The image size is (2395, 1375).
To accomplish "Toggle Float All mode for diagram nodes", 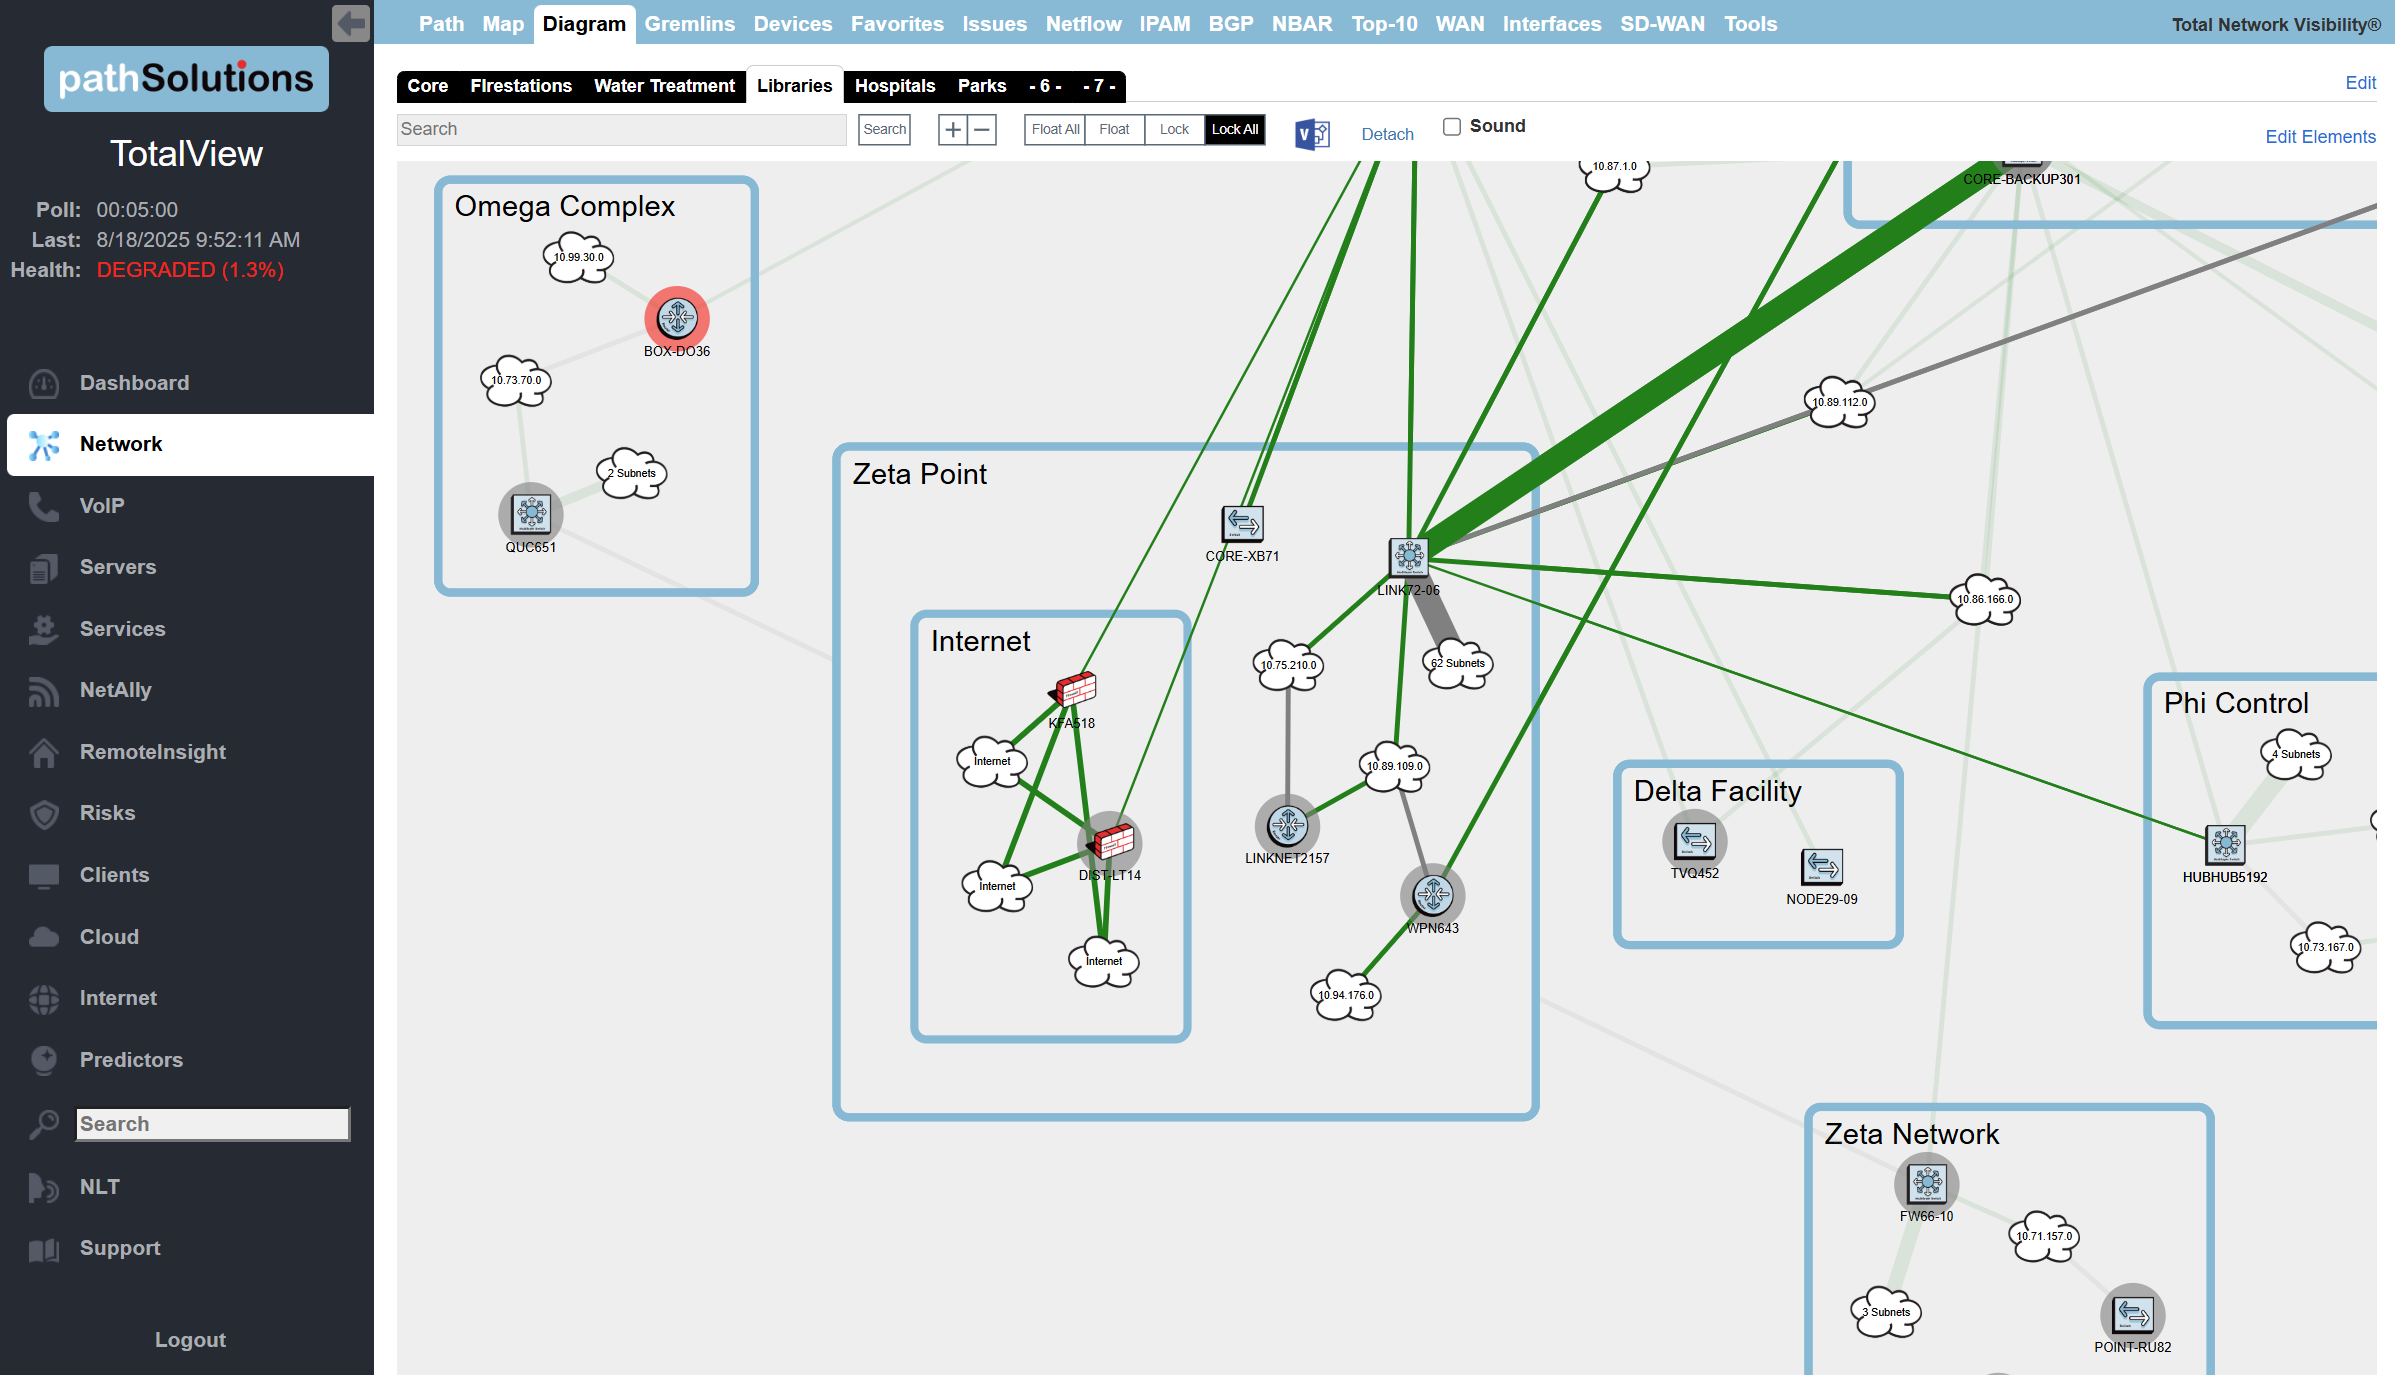I will [1054, 129].
